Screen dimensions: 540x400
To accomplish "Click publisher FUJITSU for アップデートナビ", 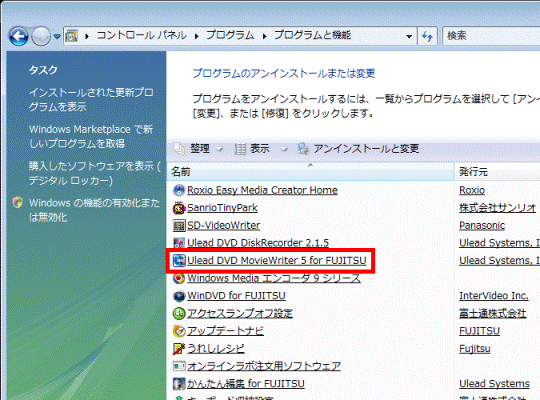I will point(479,331).
